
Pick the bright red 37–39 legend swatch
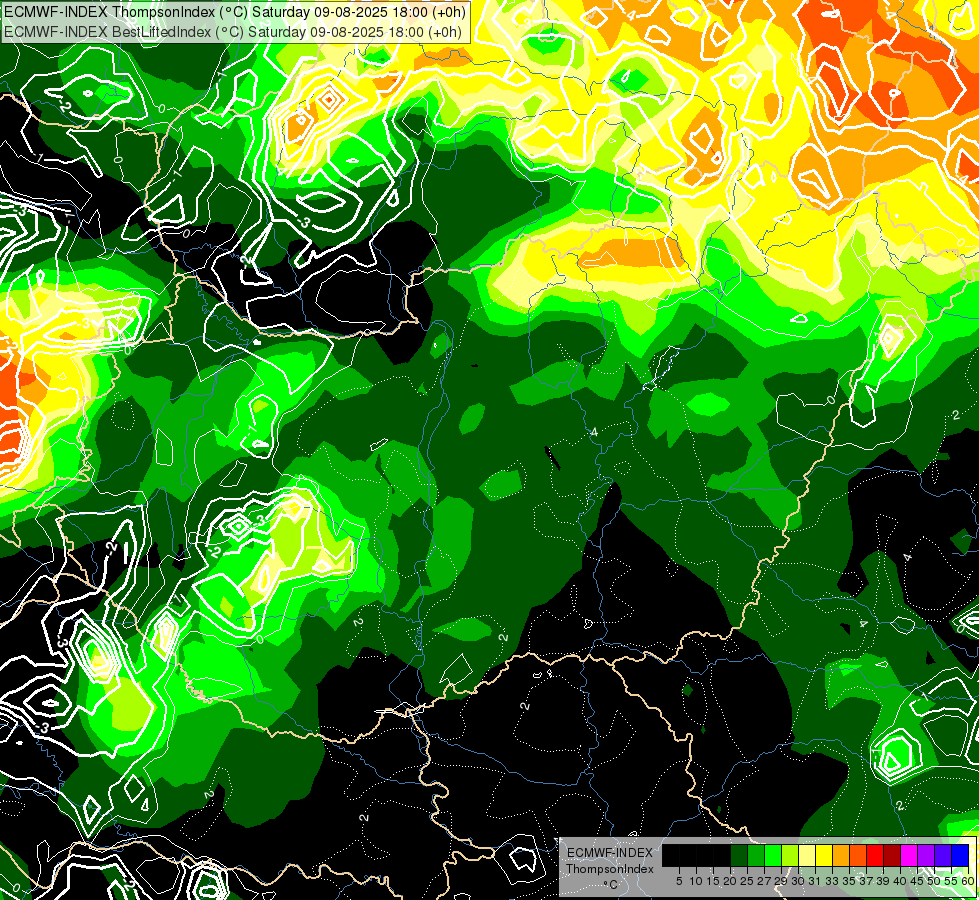(x=875, y=855)
